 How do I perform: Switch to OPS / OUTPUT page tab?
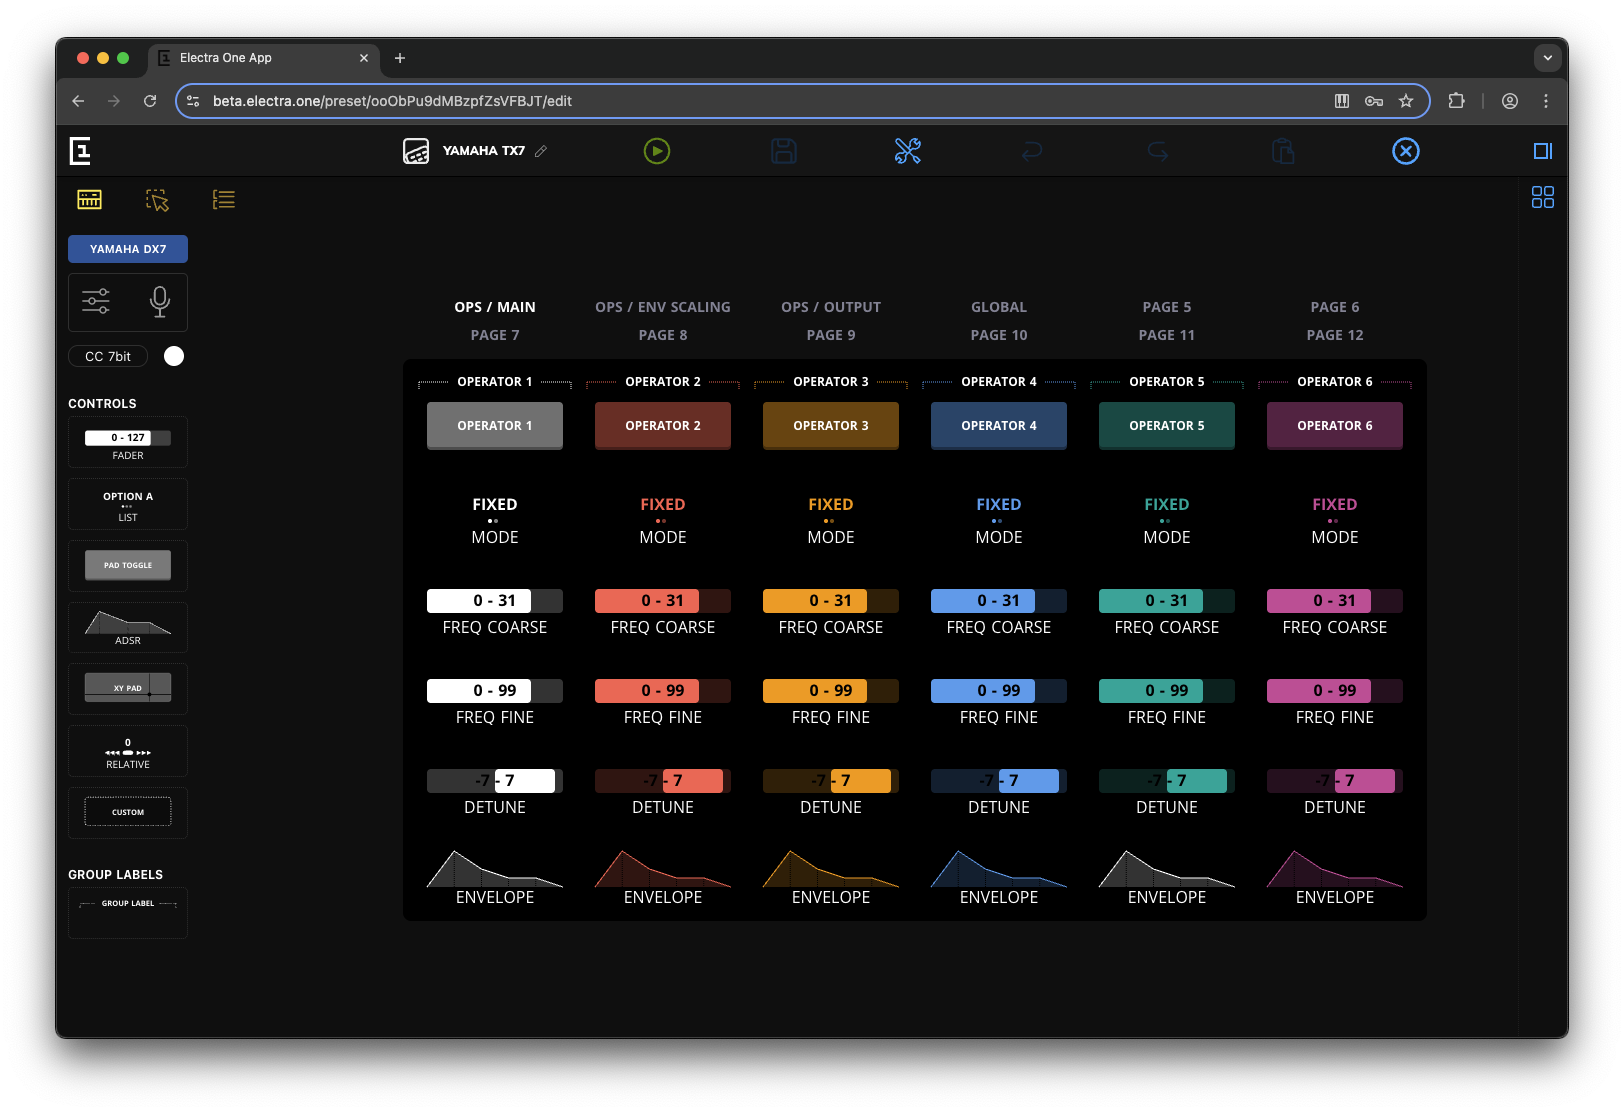[831, 307]
